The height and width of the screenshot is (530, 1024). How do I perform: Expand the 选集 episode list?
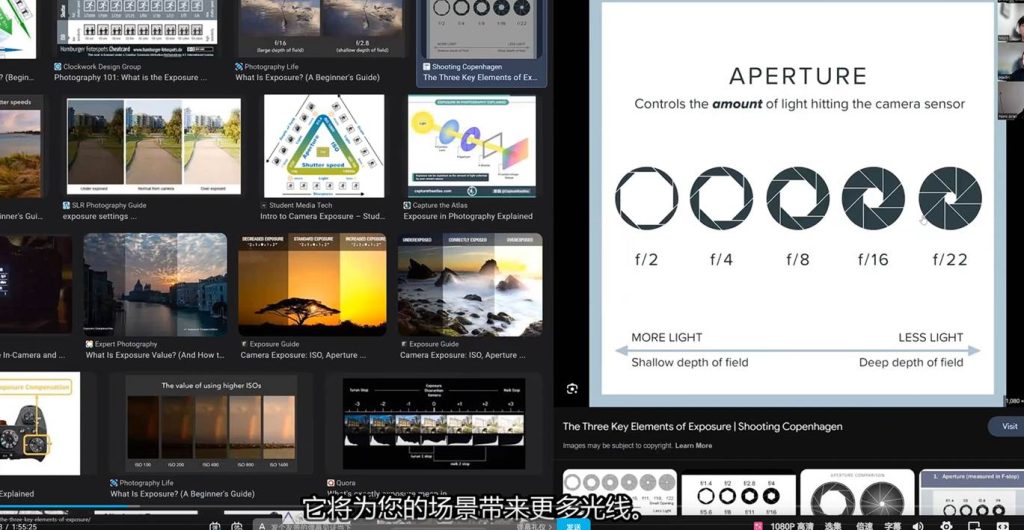[x=832, y=525]
